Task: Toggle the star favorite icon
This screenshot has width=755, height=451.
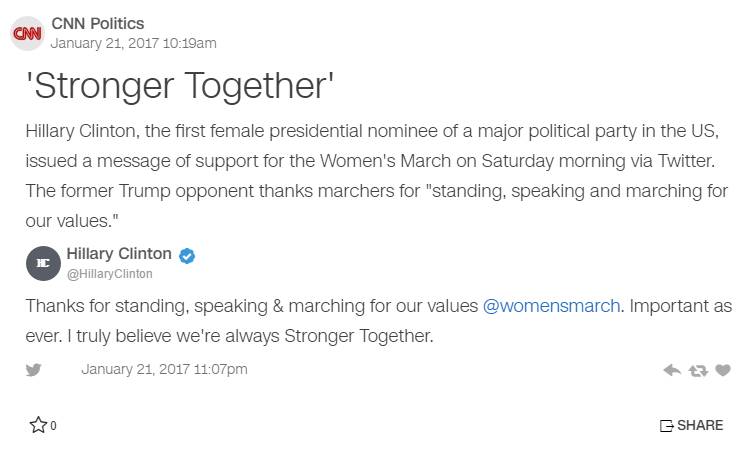Action: 38,425
